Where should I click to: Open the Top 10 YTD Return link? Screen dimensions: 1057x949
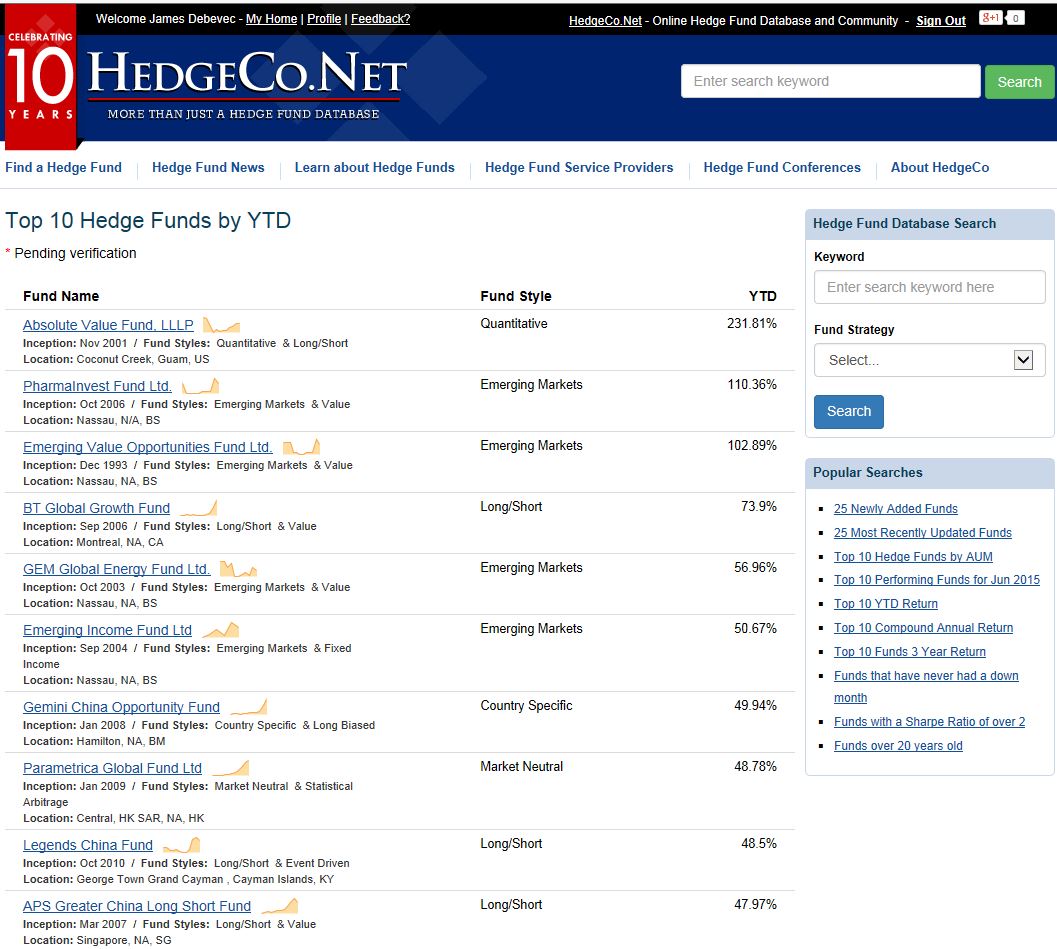pyautogui.click(x=885, y=604)
